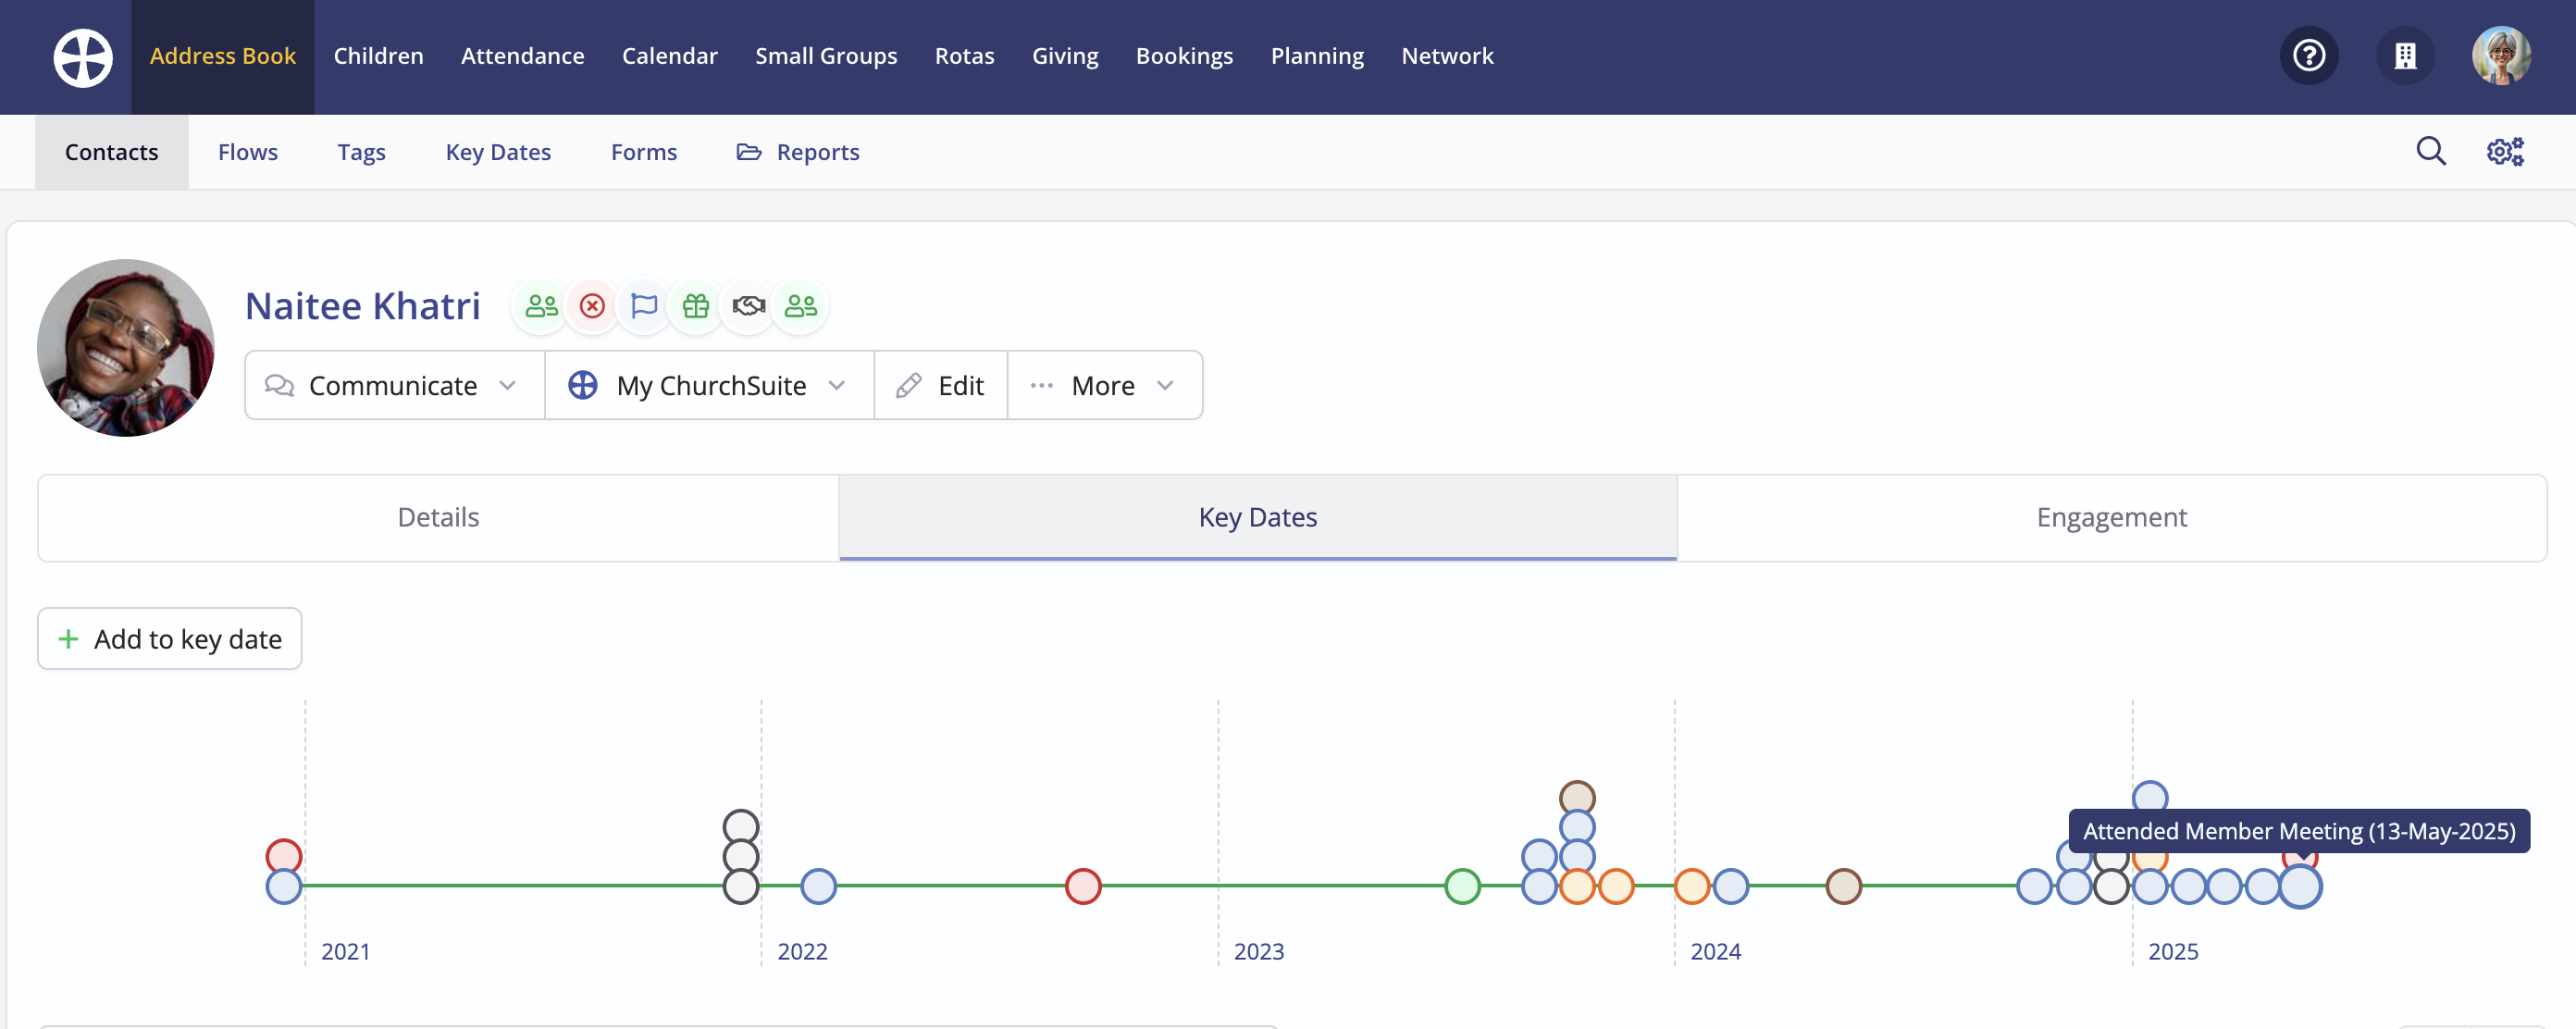Open the user avatar in top bar

[2501, 56]
